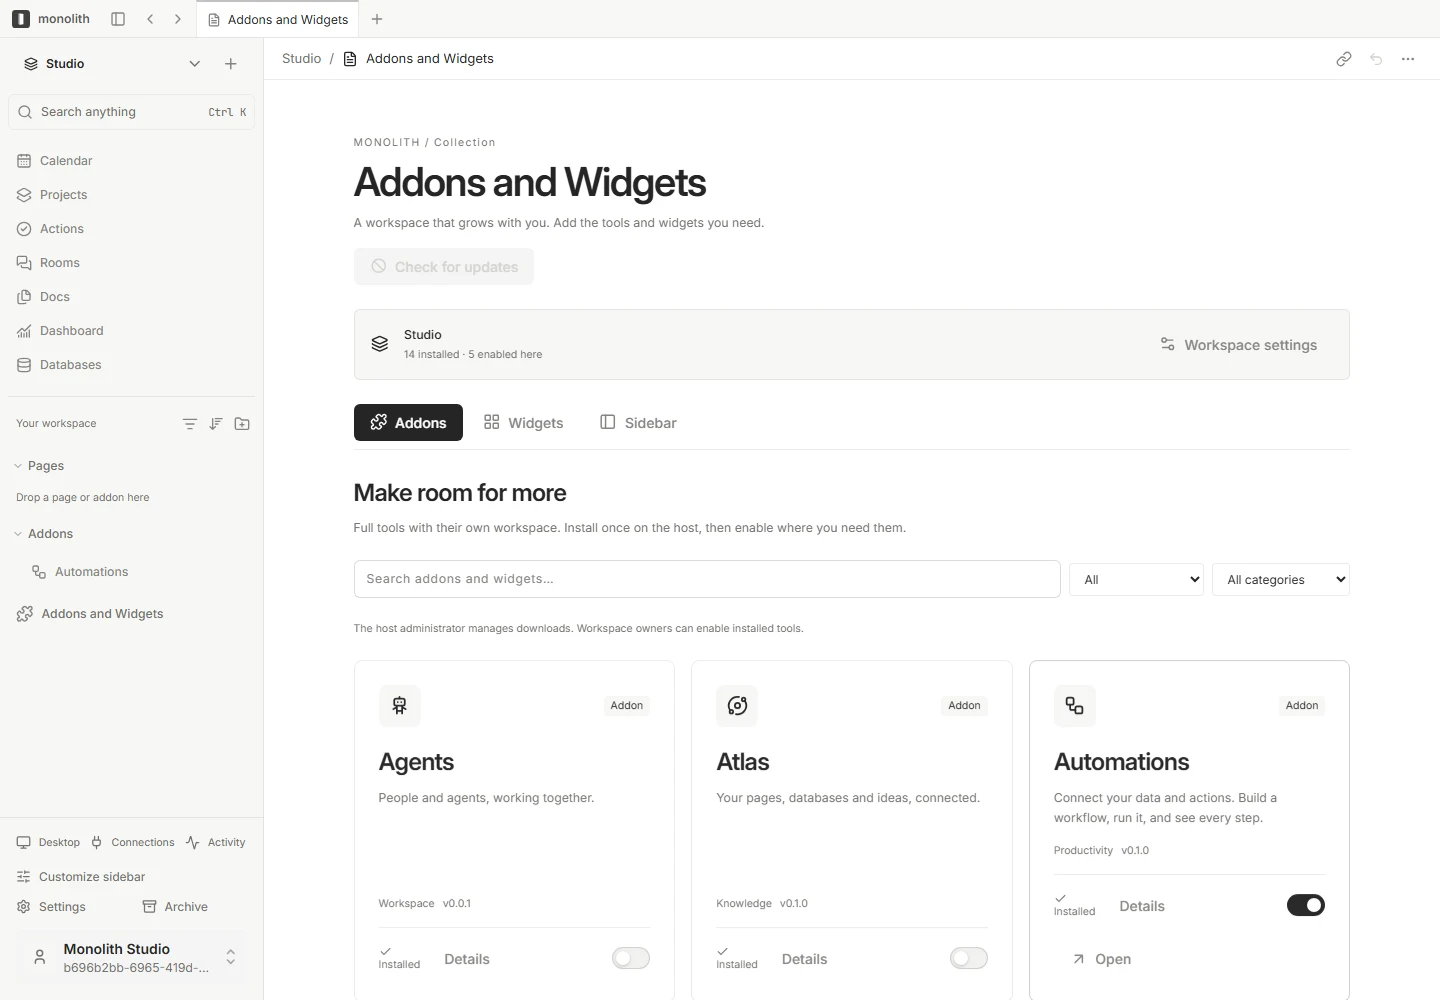1440x1000 pixels.
Task: Select the Addons and Widgets window tab
Action: pyautogui.click(x=279, y=19)
